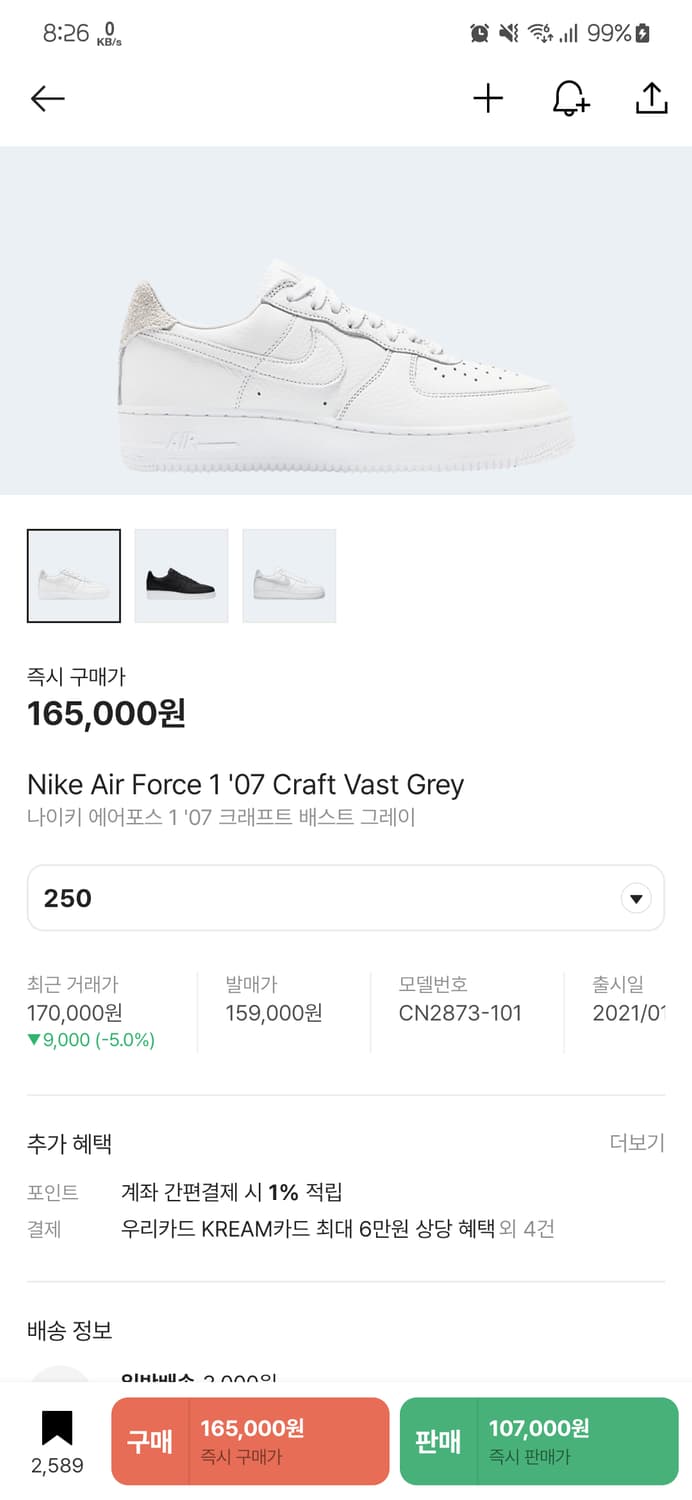Go back using the back arrow
This screenshot has width=692, height=1500.
tap(46, 98)
